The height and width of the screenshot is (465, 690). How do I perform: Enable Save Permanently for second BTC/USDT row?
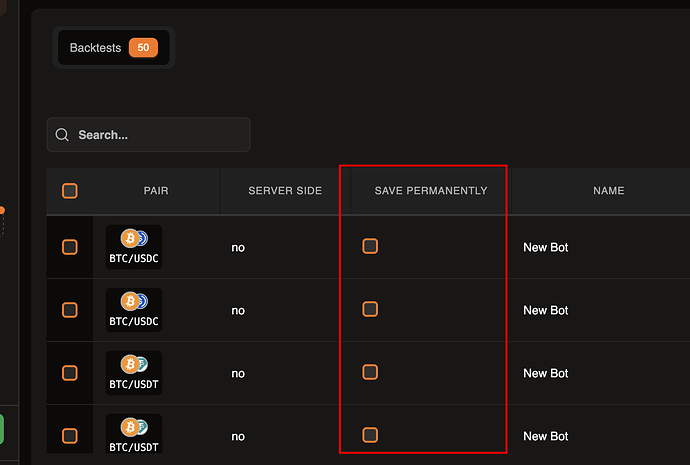pos(370,435)
